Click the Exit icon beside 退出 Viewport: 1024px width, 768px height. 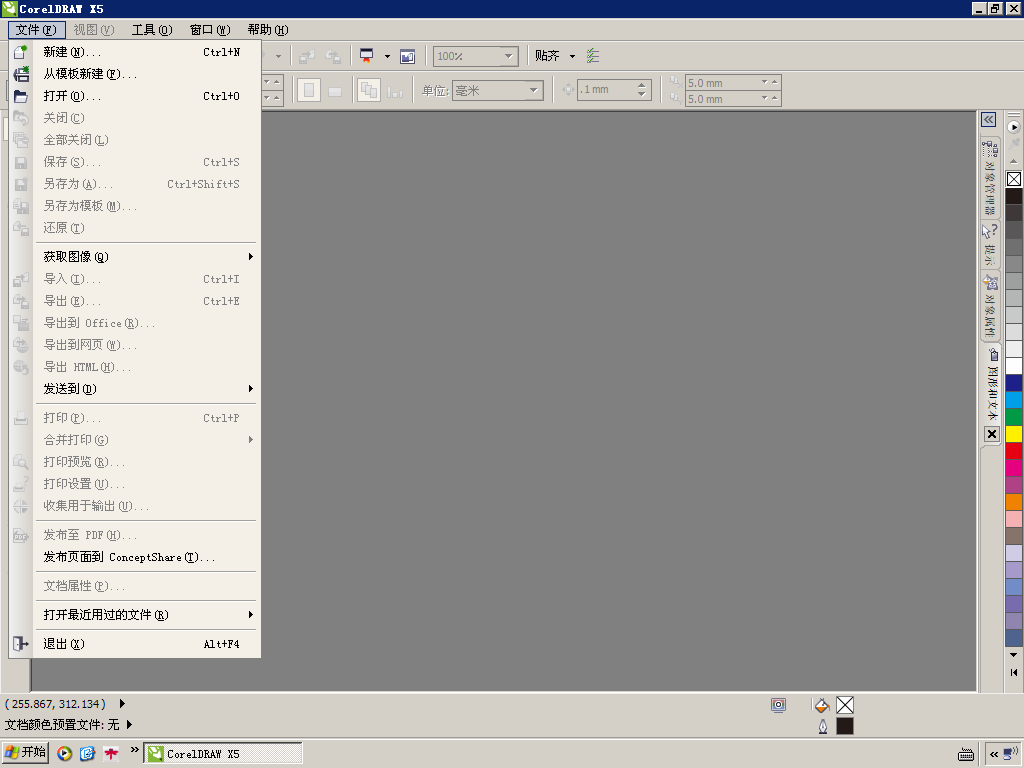pyautogui.click(x=21, y=644)
